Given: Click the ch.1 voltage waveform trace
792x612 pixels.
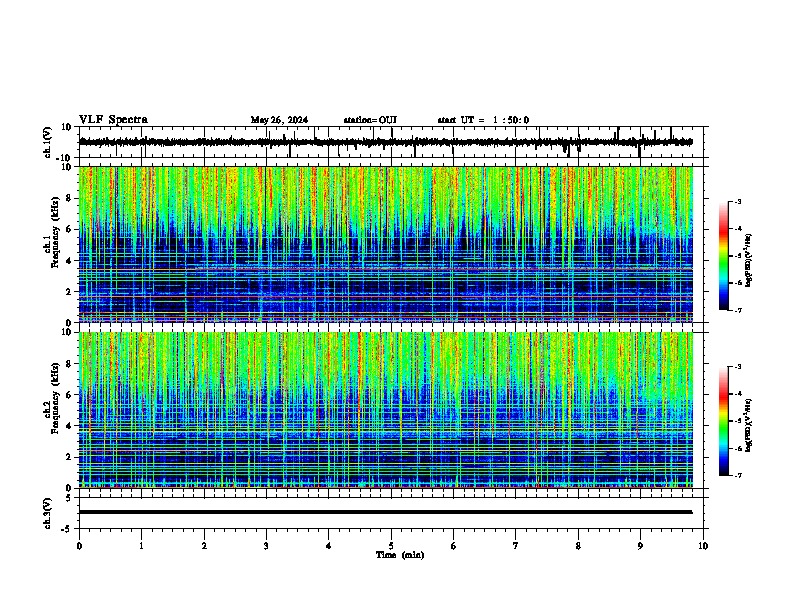Looking at the screenshot, I should (385, 142).
